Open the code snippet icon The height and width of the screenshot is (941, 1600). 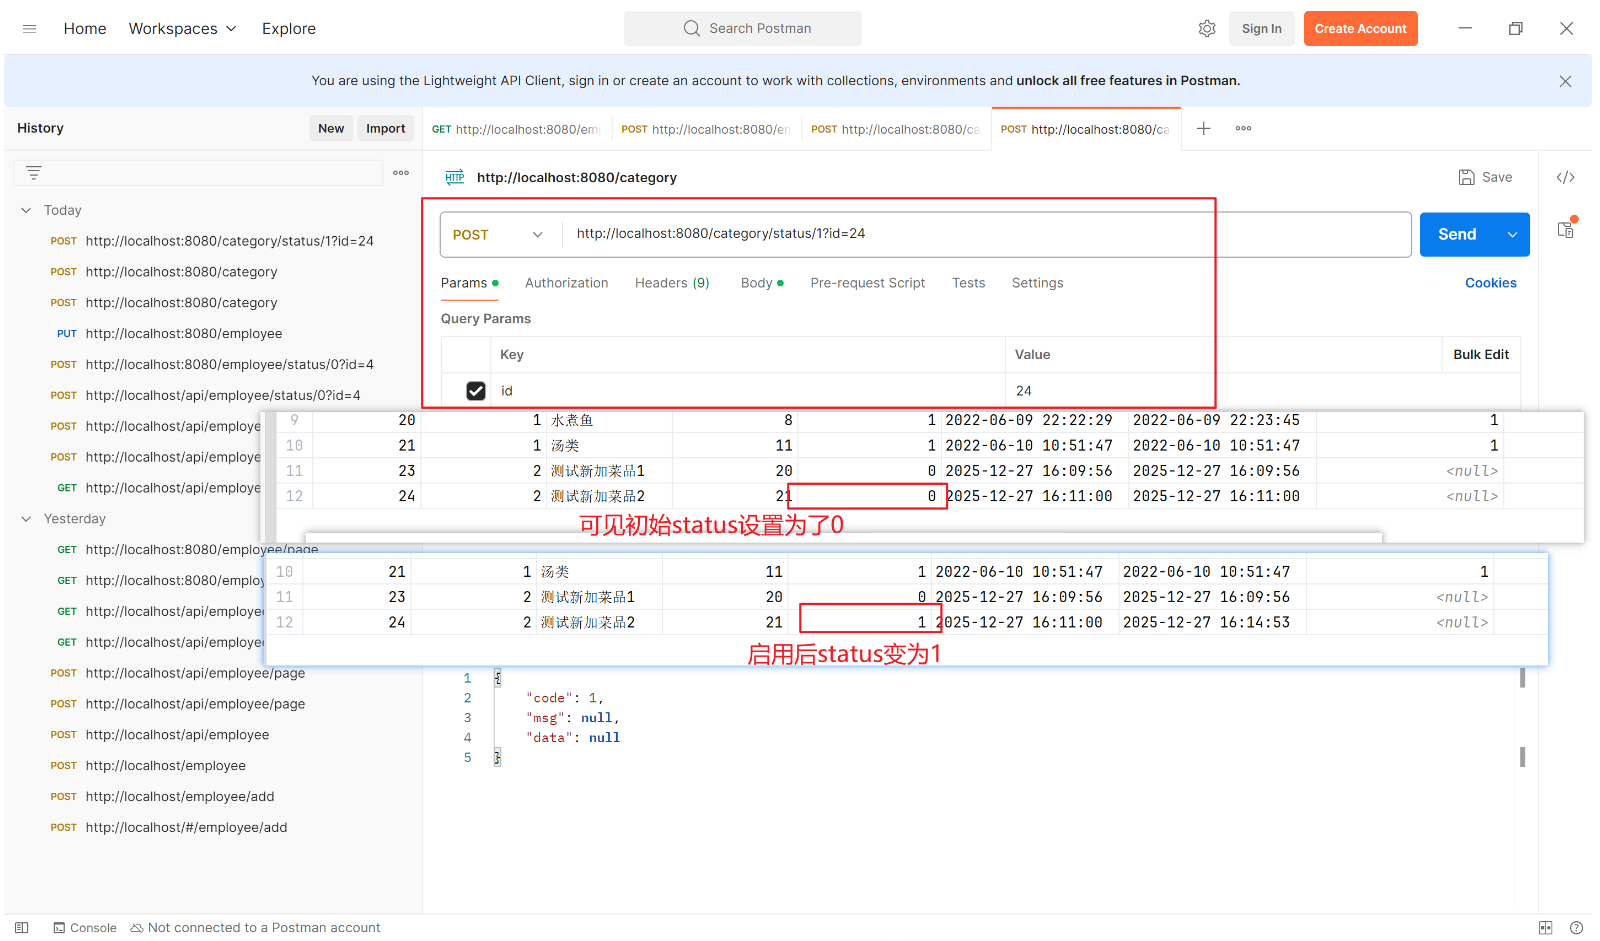[1565, 177]
